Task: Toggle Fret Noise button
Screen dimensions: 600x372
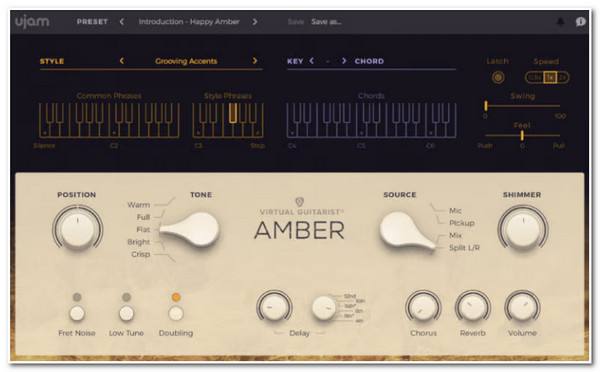Action: [x=77, y=313]
